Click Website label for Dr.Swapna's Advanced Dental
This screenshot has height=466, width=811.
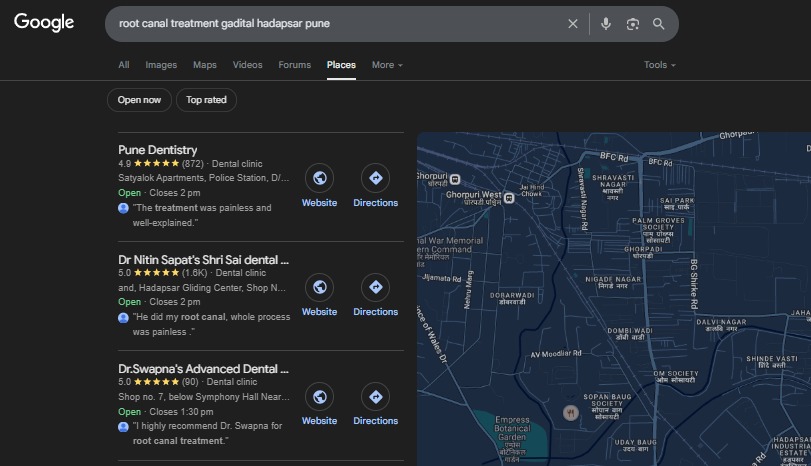[319, 421]
